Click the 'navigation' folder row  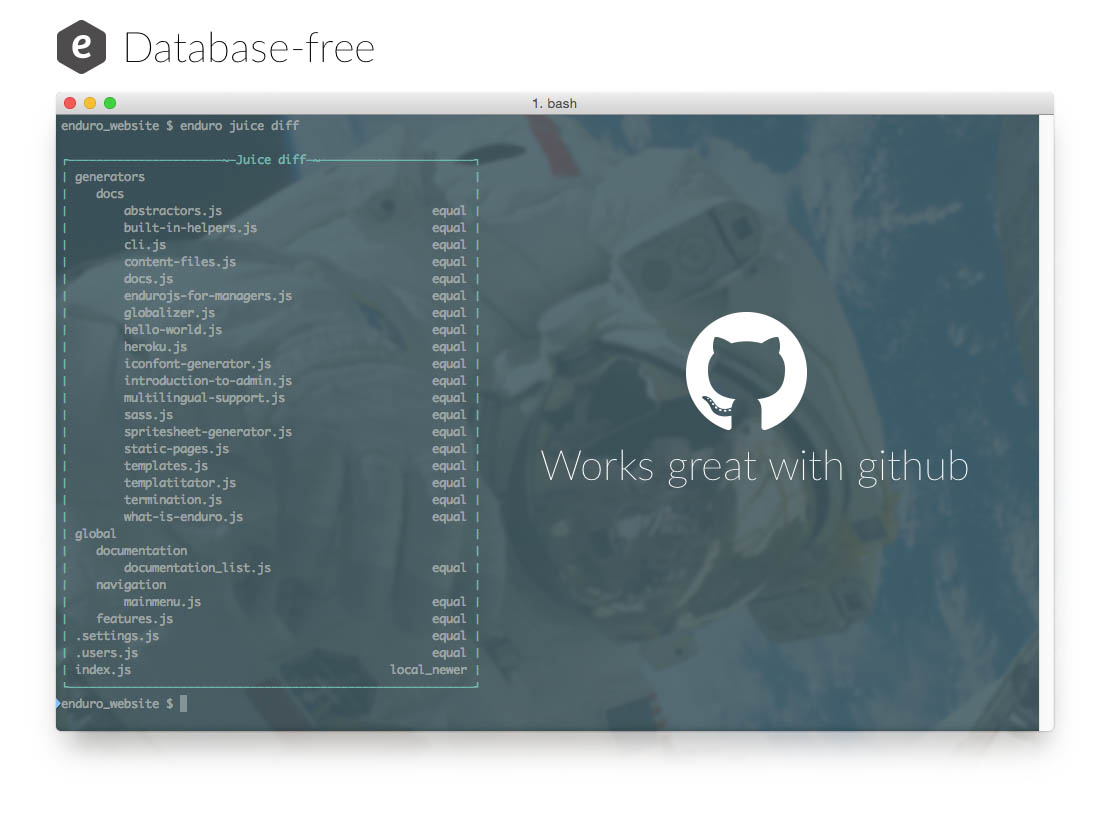point(131,584)
